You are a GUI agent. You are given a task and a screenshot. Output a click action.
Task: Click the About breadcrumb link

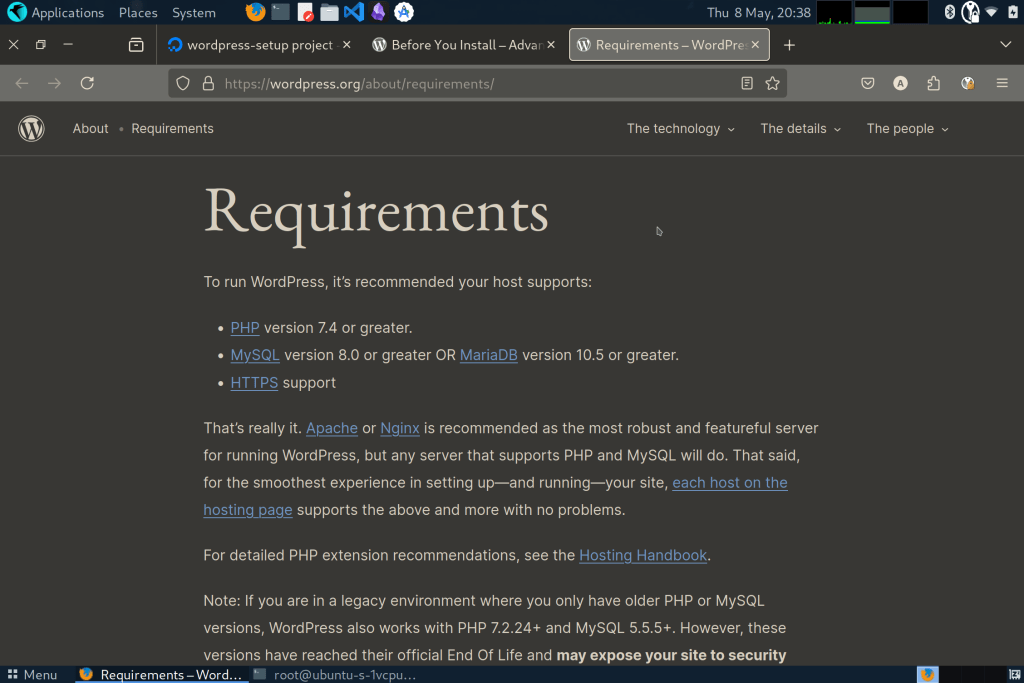coord(90,129)
